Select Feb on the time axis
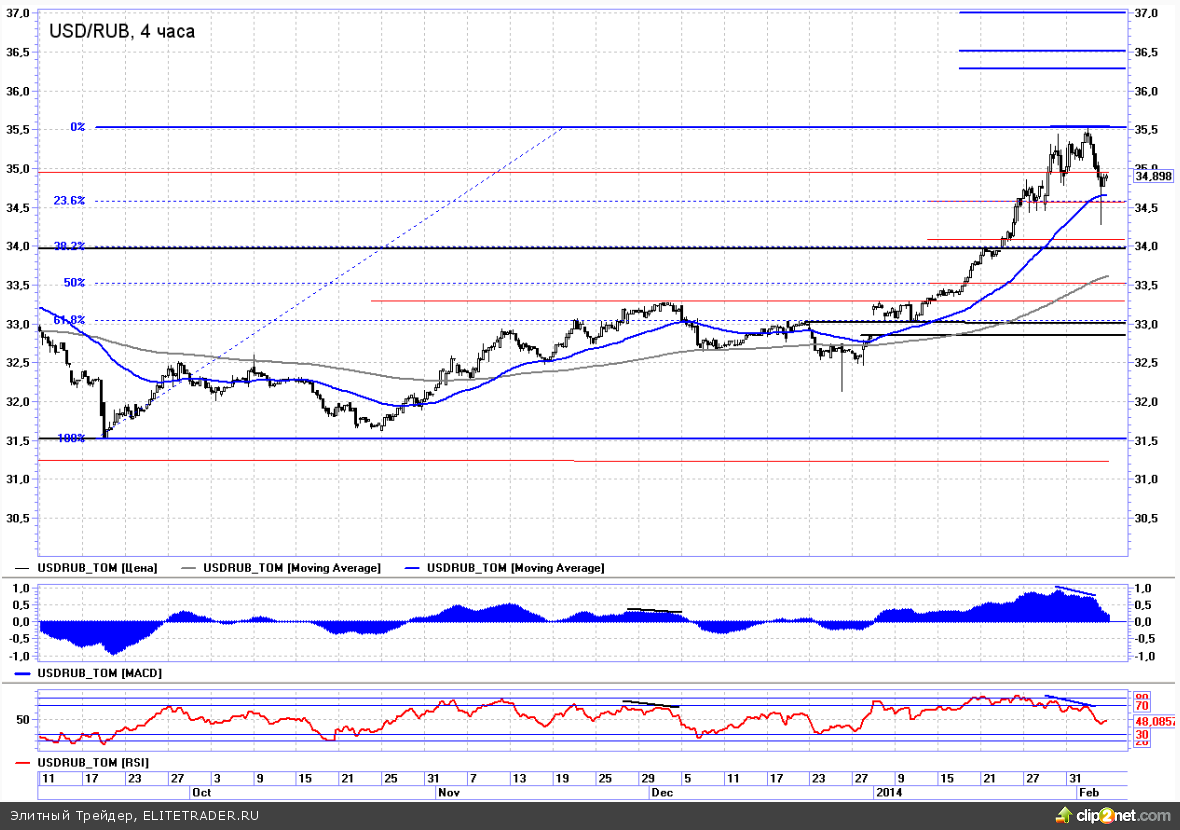The width and height of the screenshot is (1180, 830). [x=1087, y=791]
